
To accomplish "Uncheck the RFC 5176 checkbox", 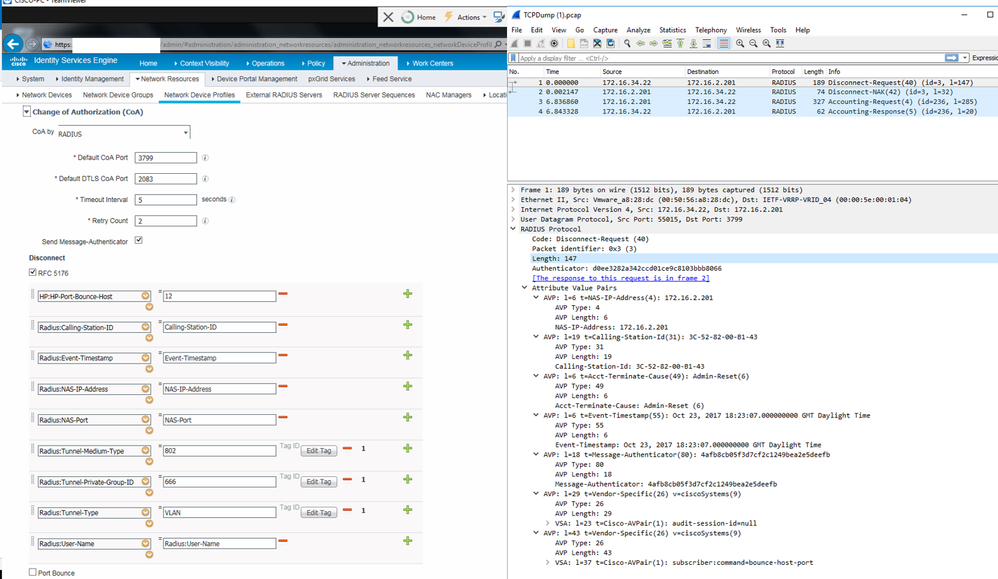I will pyautogui.click(x=32, y=272).
